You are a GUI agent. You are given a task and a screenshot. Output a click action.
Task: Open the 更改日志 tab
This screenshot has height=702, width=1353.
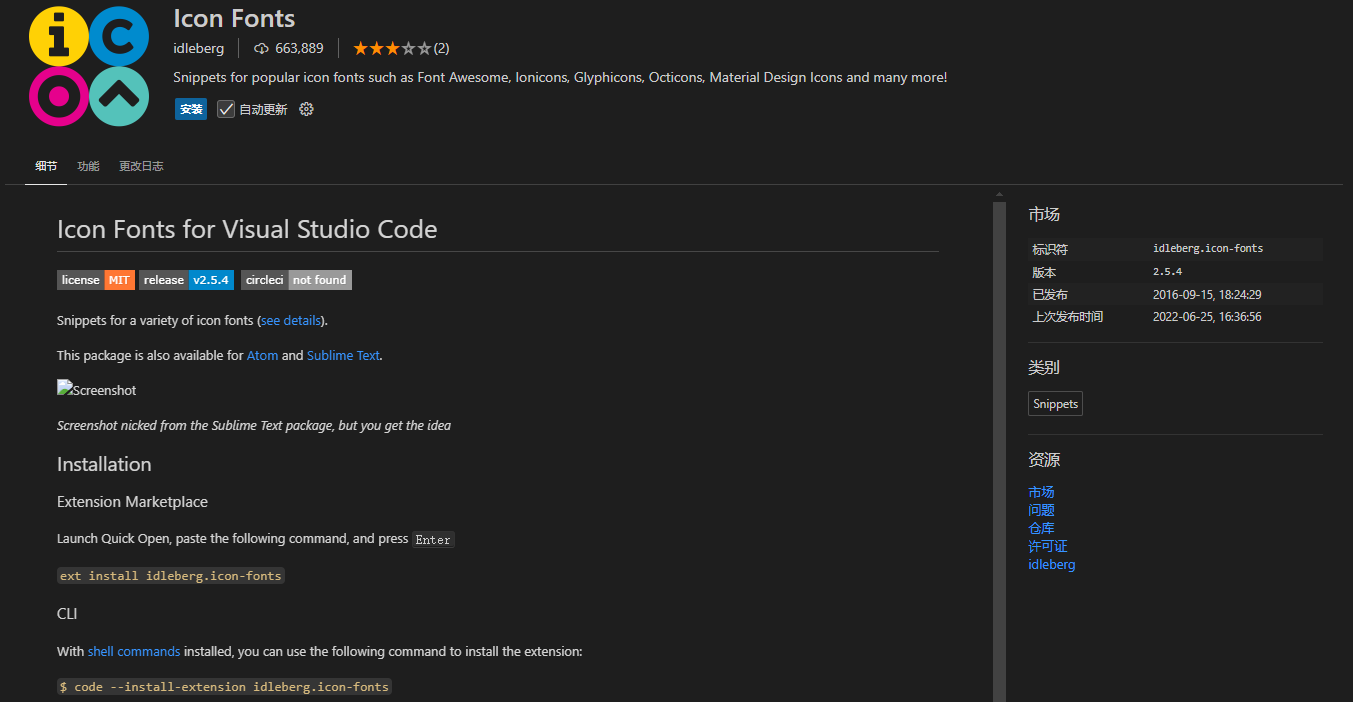(x=141, y=166)
